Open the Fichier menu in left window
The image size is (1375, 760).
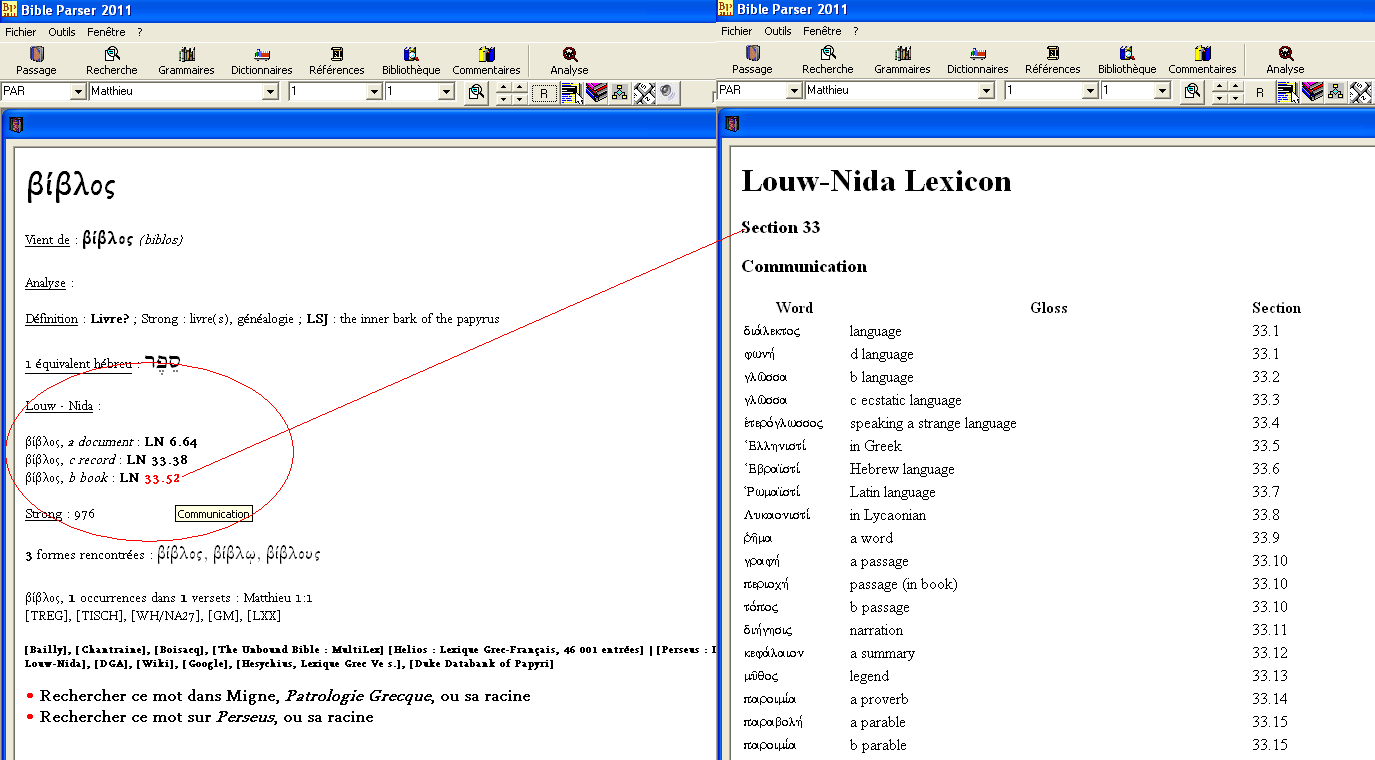pos(21,32)
